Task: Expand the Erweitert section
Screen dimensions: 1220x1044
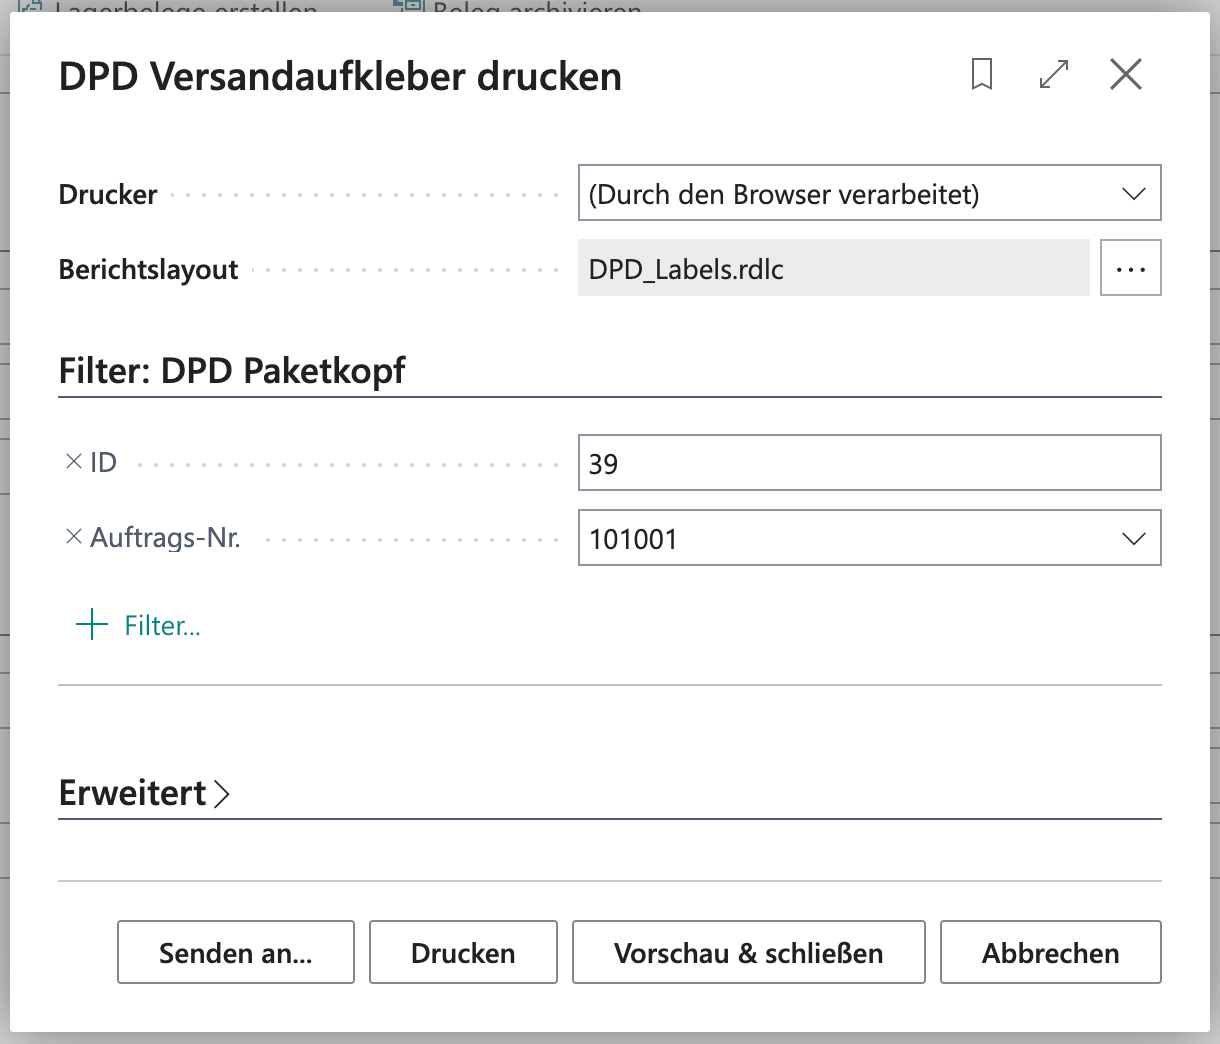Action: 145,793
